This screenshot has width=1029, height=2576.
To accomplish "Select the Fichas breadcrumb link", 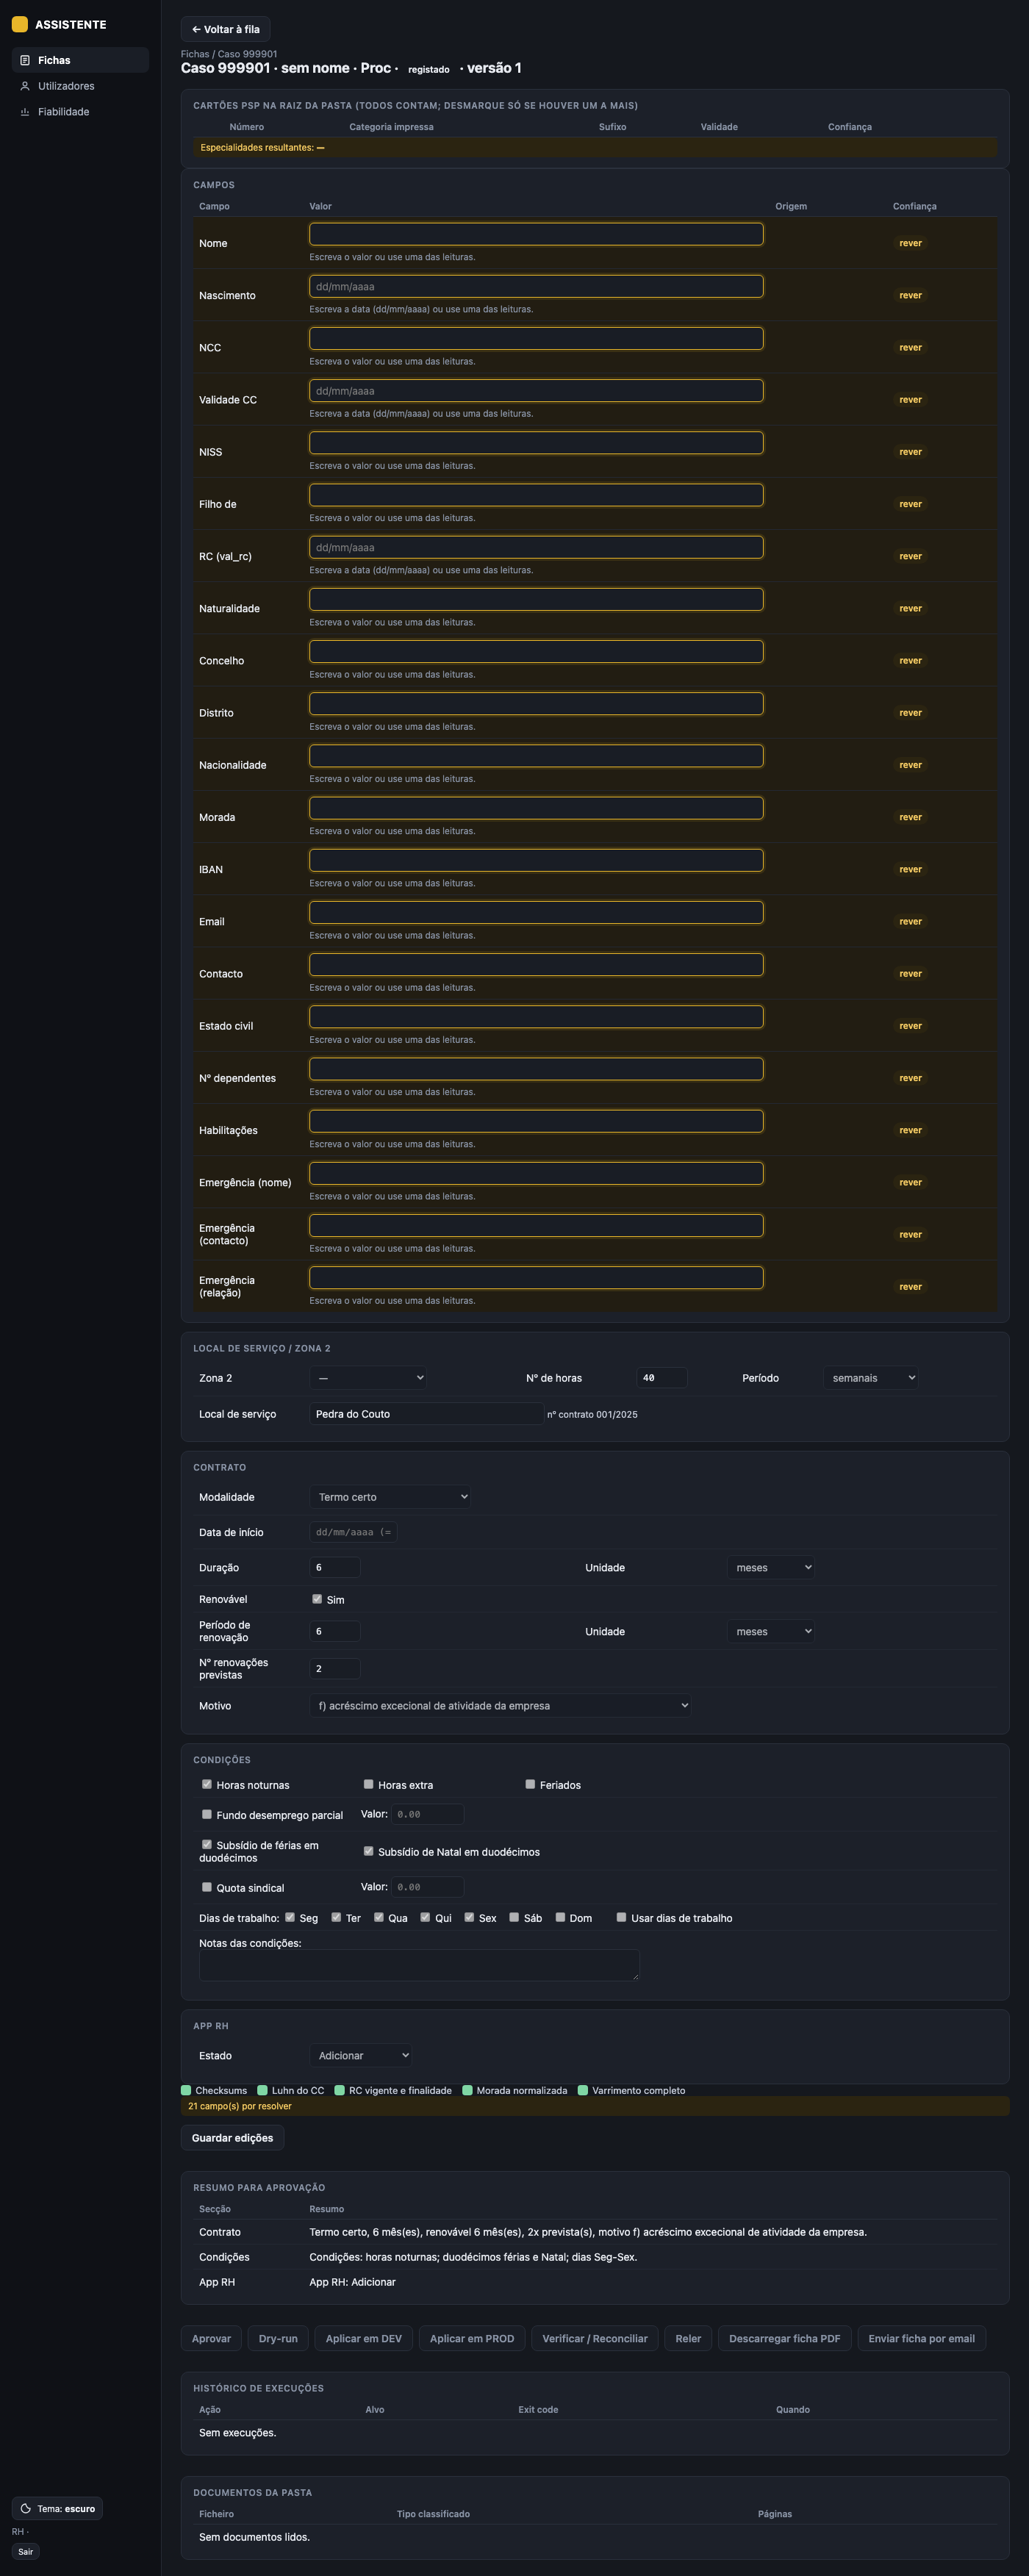I will pyautogui.click(x=195, y=54).
